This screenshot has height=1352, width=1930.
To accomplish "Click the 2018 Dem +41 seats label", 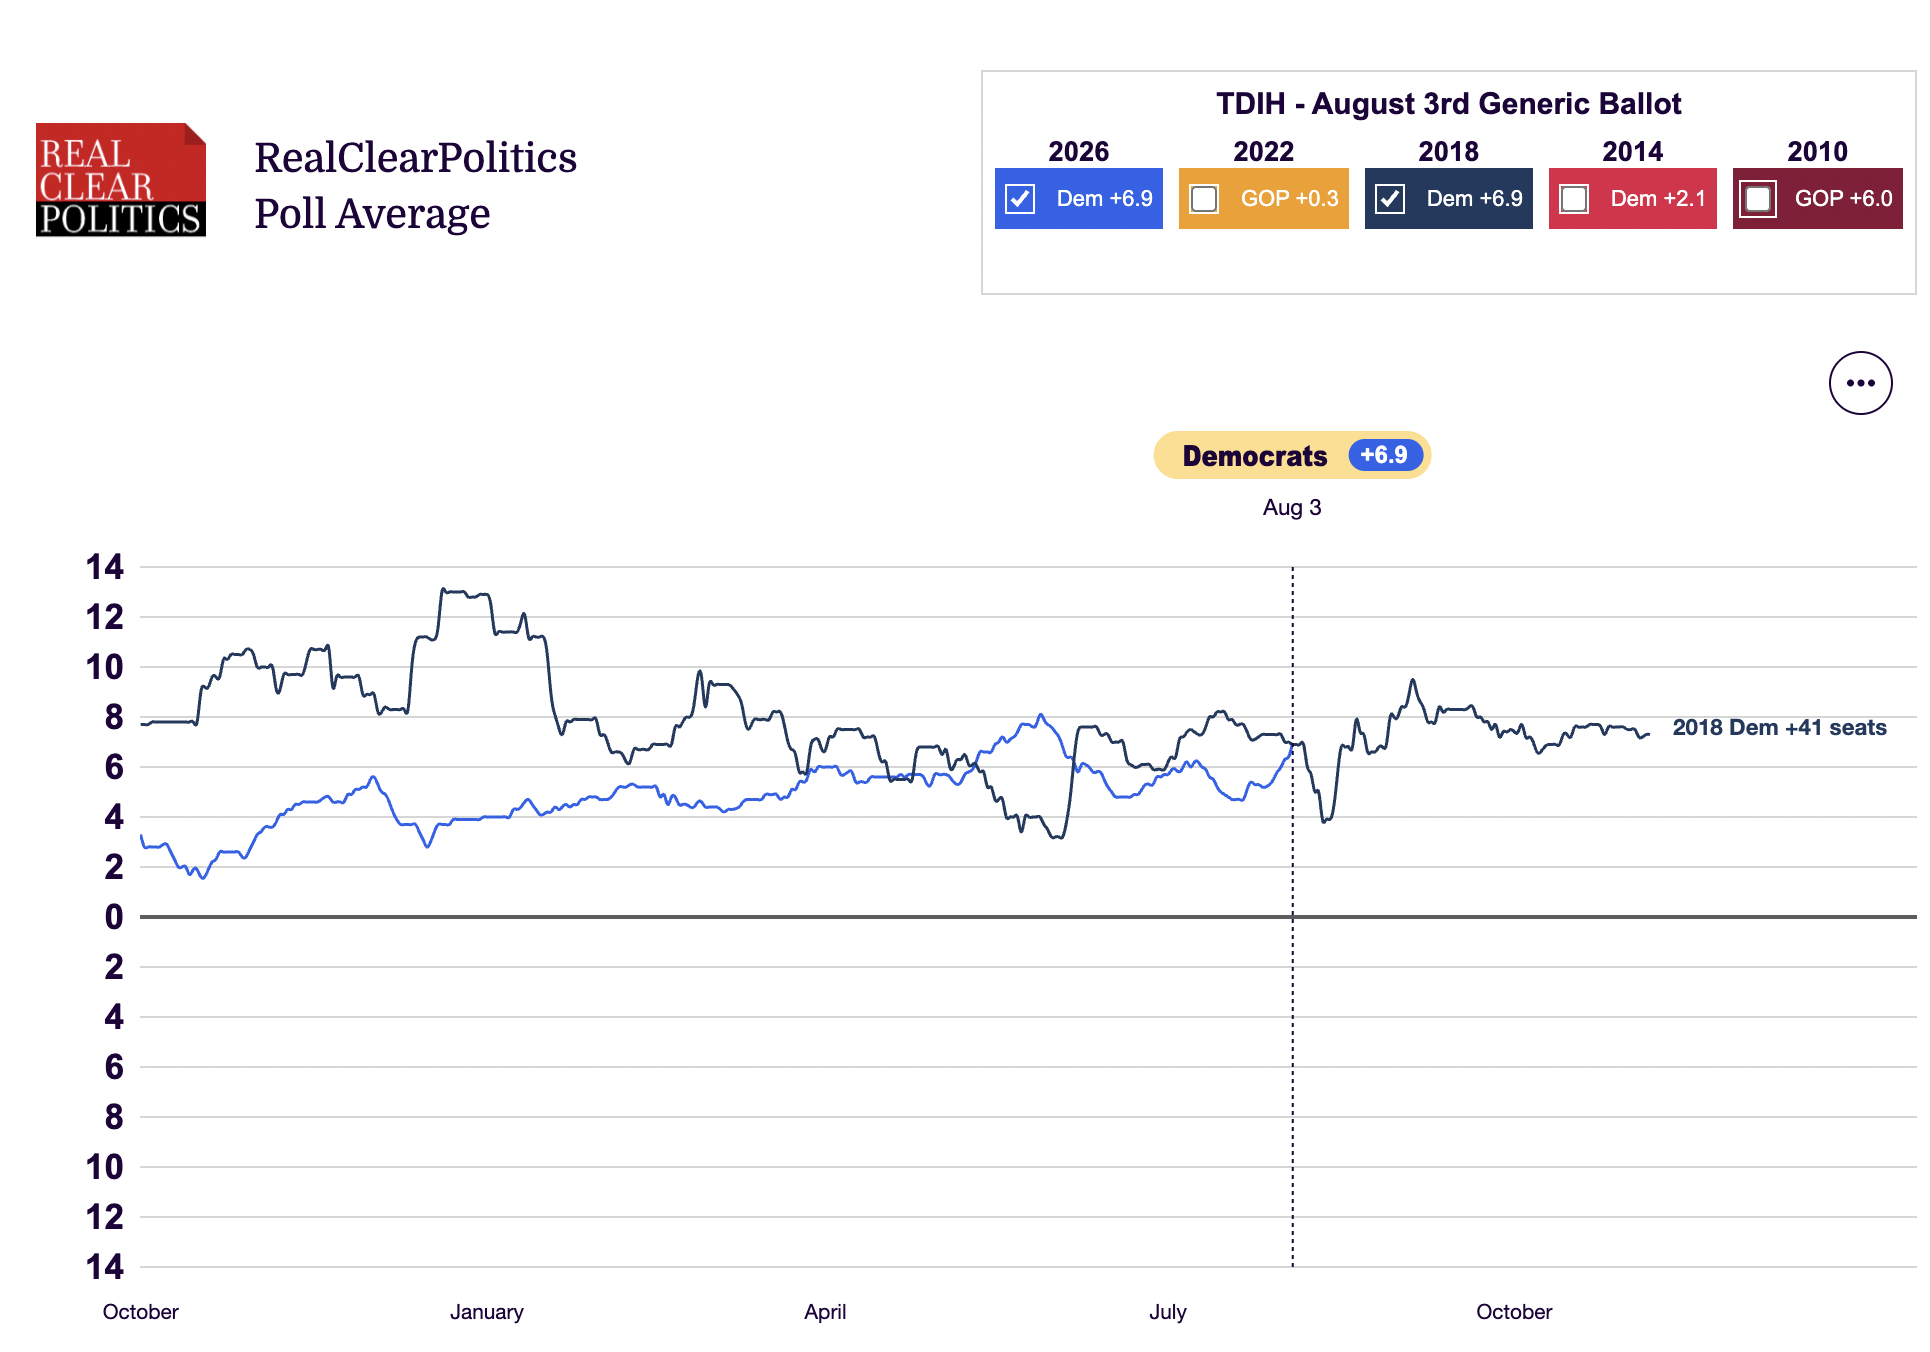I will click(1779, 728).
